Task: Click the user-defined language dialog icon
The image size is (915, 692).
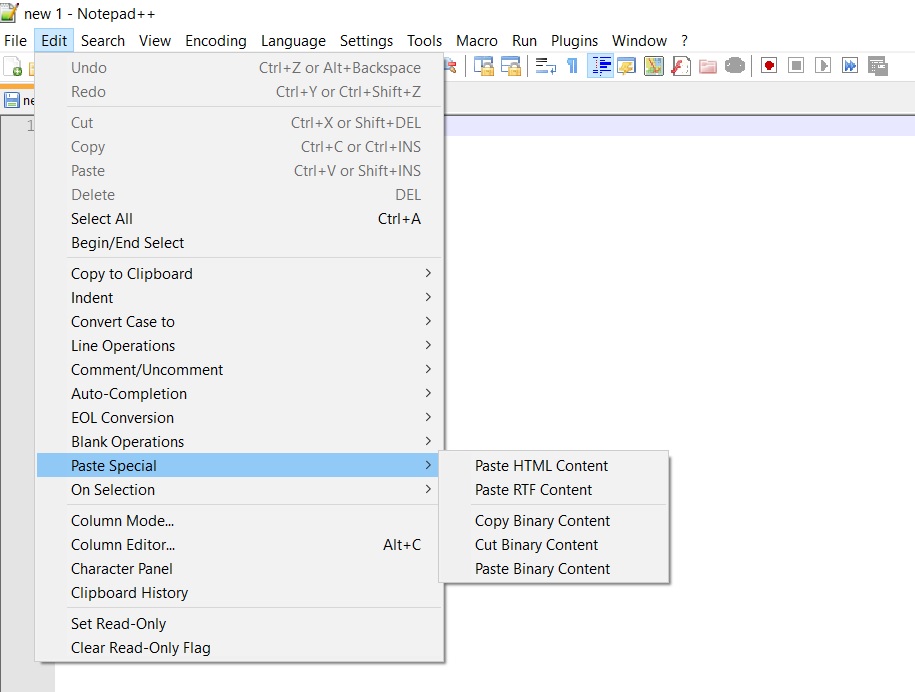Action: [627, 66]
